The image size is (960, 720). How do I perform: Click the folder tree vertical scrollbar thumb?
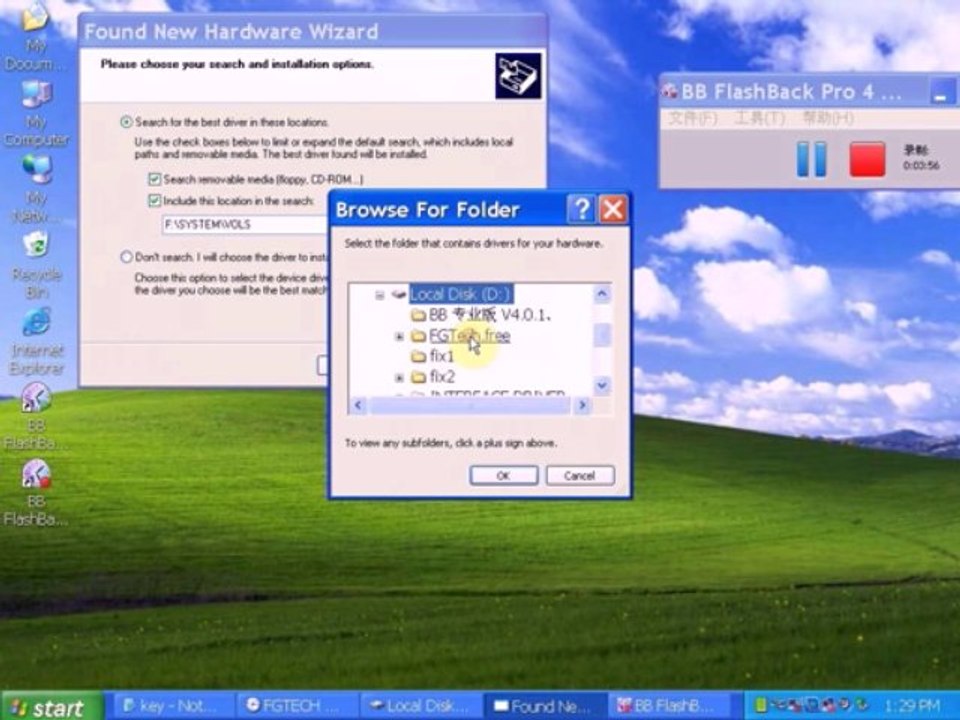[602, 335]
